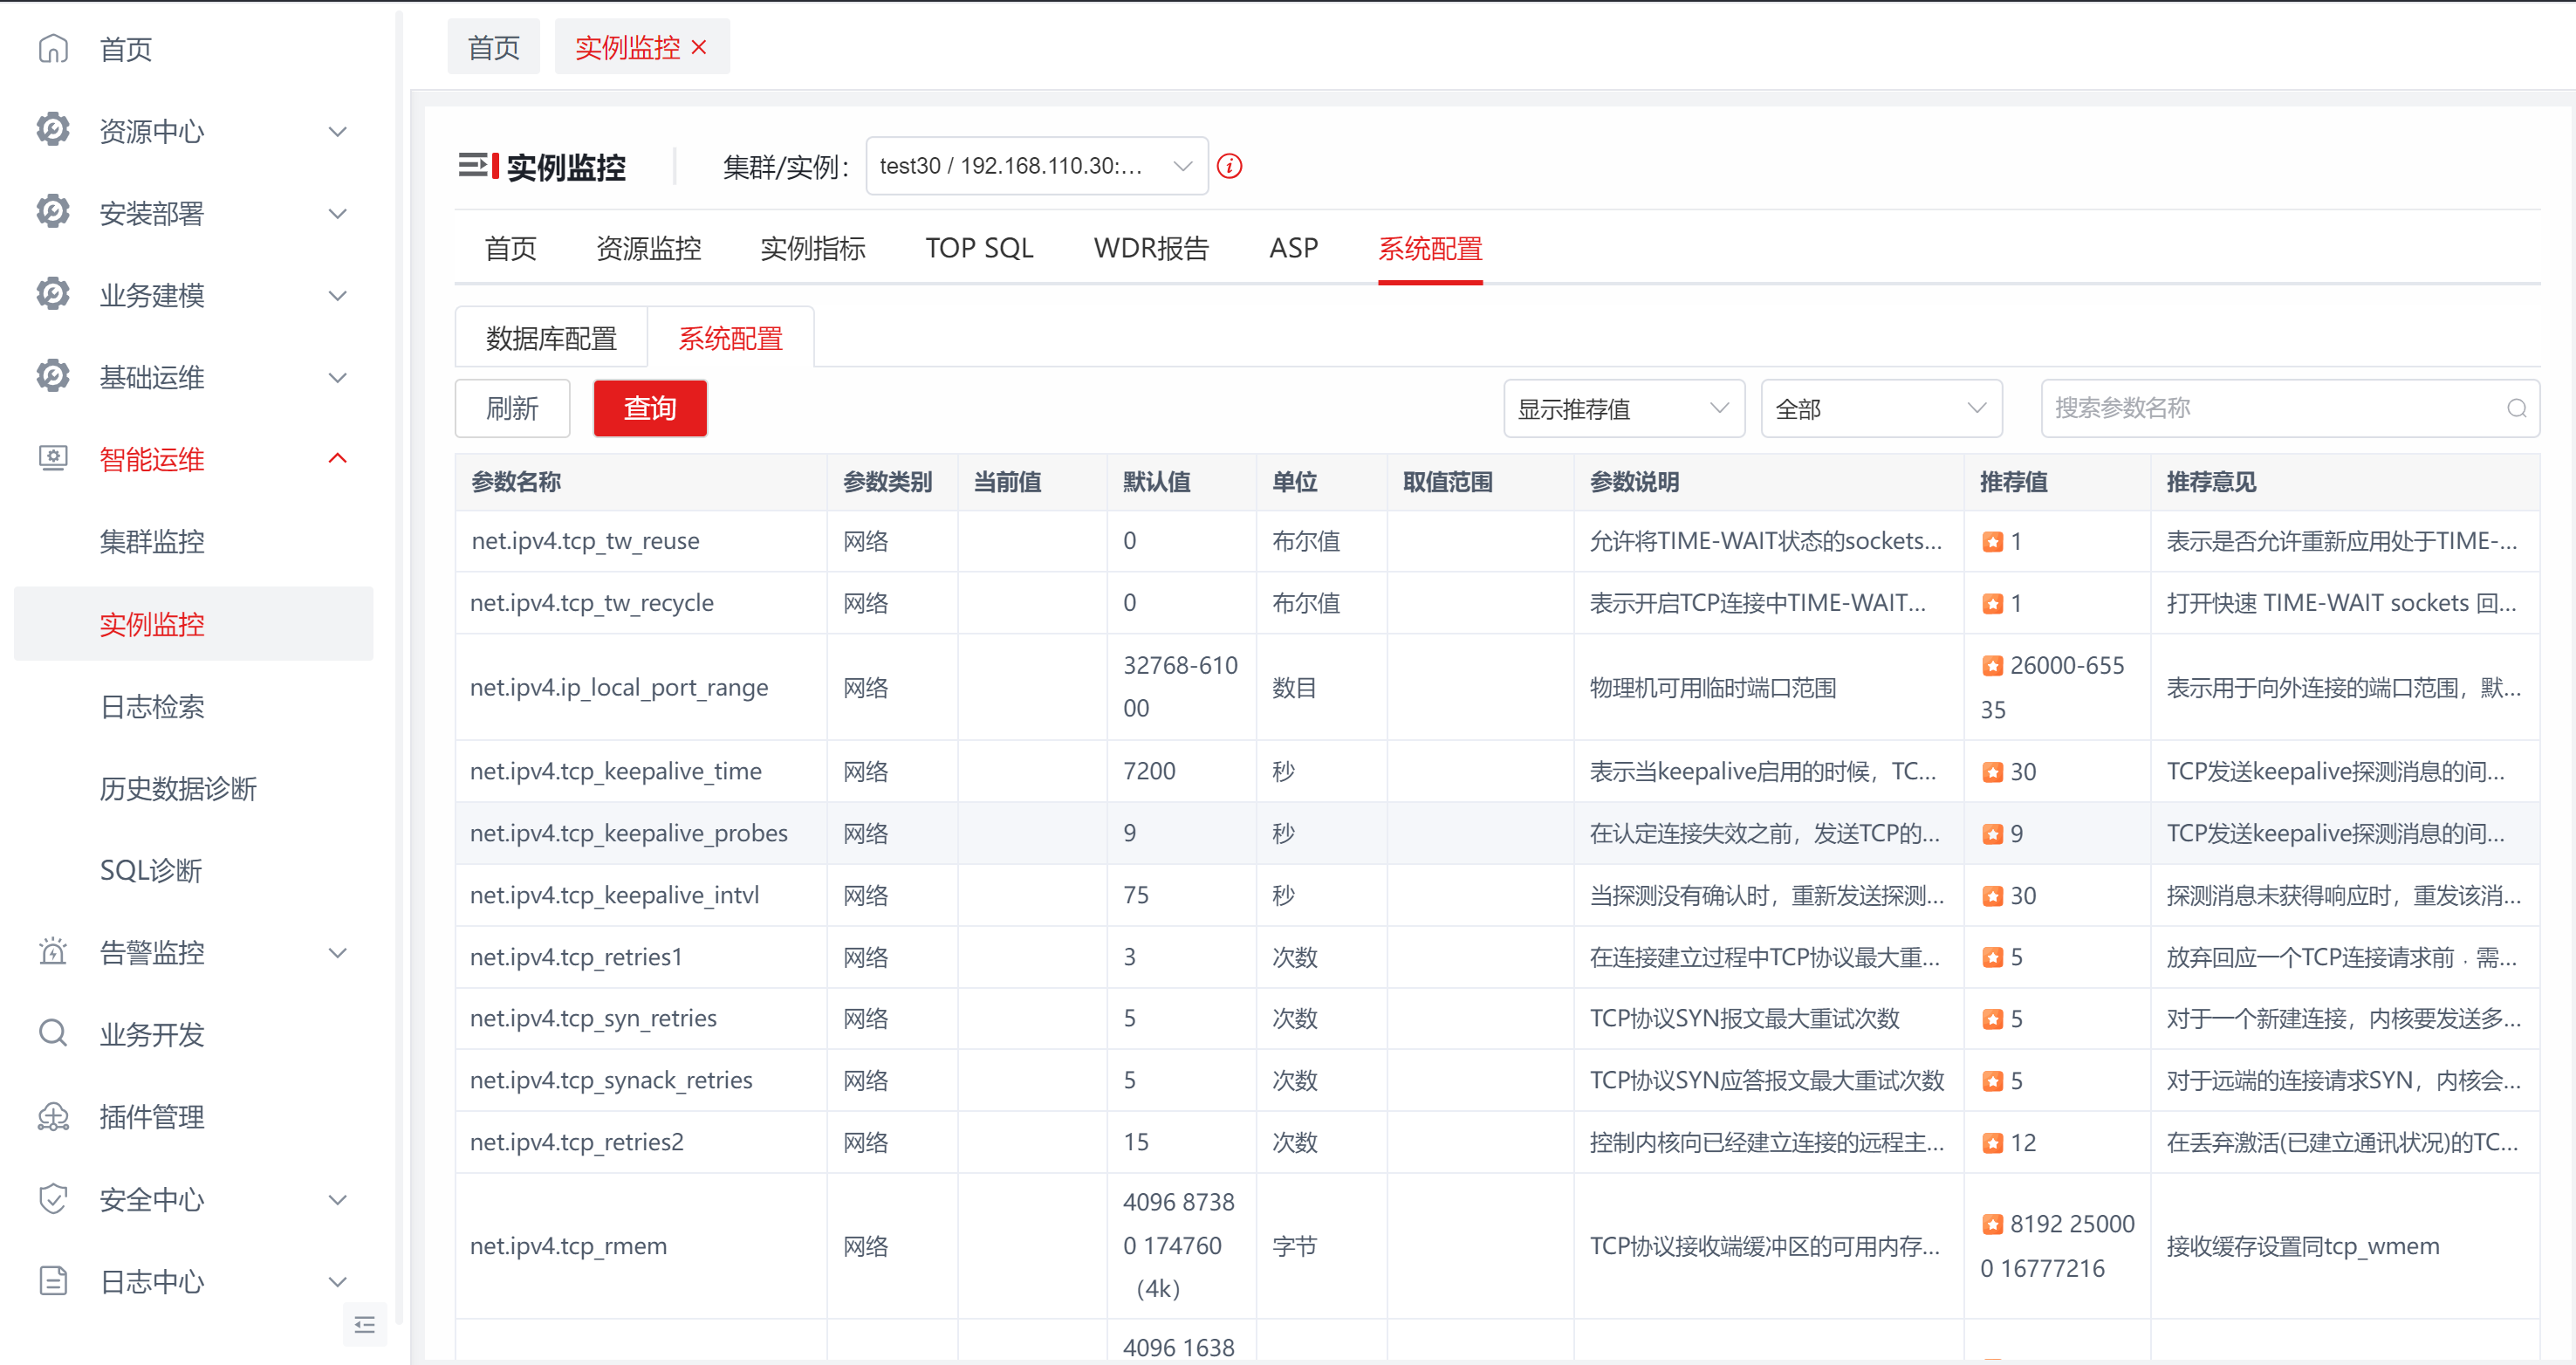The image size is (2576, 1365).
Task: Click the home icon in the sidebar
Action: (53, 49)
